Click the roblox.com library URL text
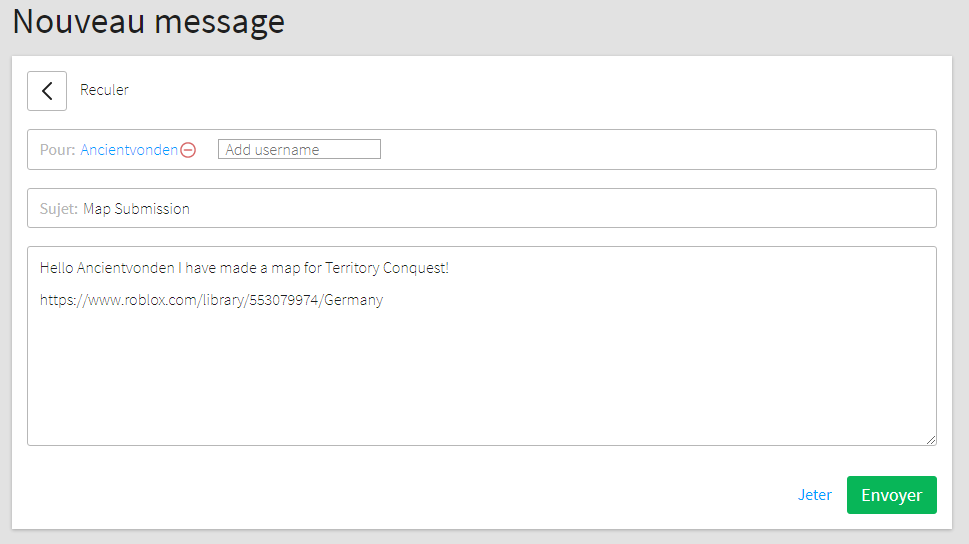969x544 pixels. [x=150, y=299]
